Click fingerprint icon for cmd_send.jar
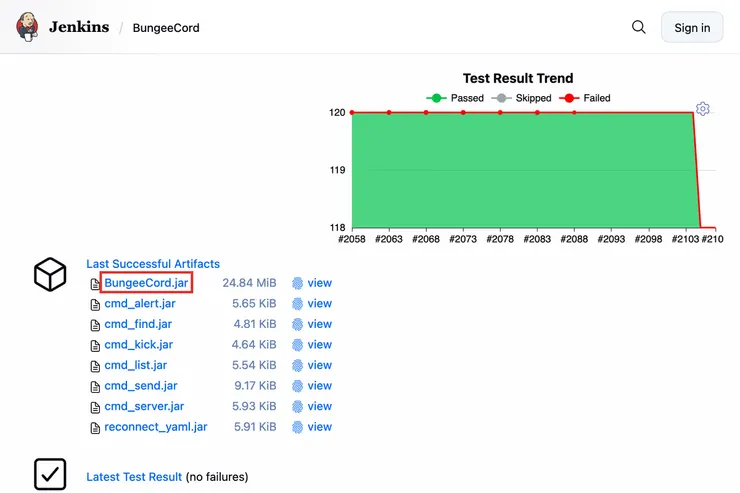Viewport: 740px width, 493px height. (x=297, y=386)
